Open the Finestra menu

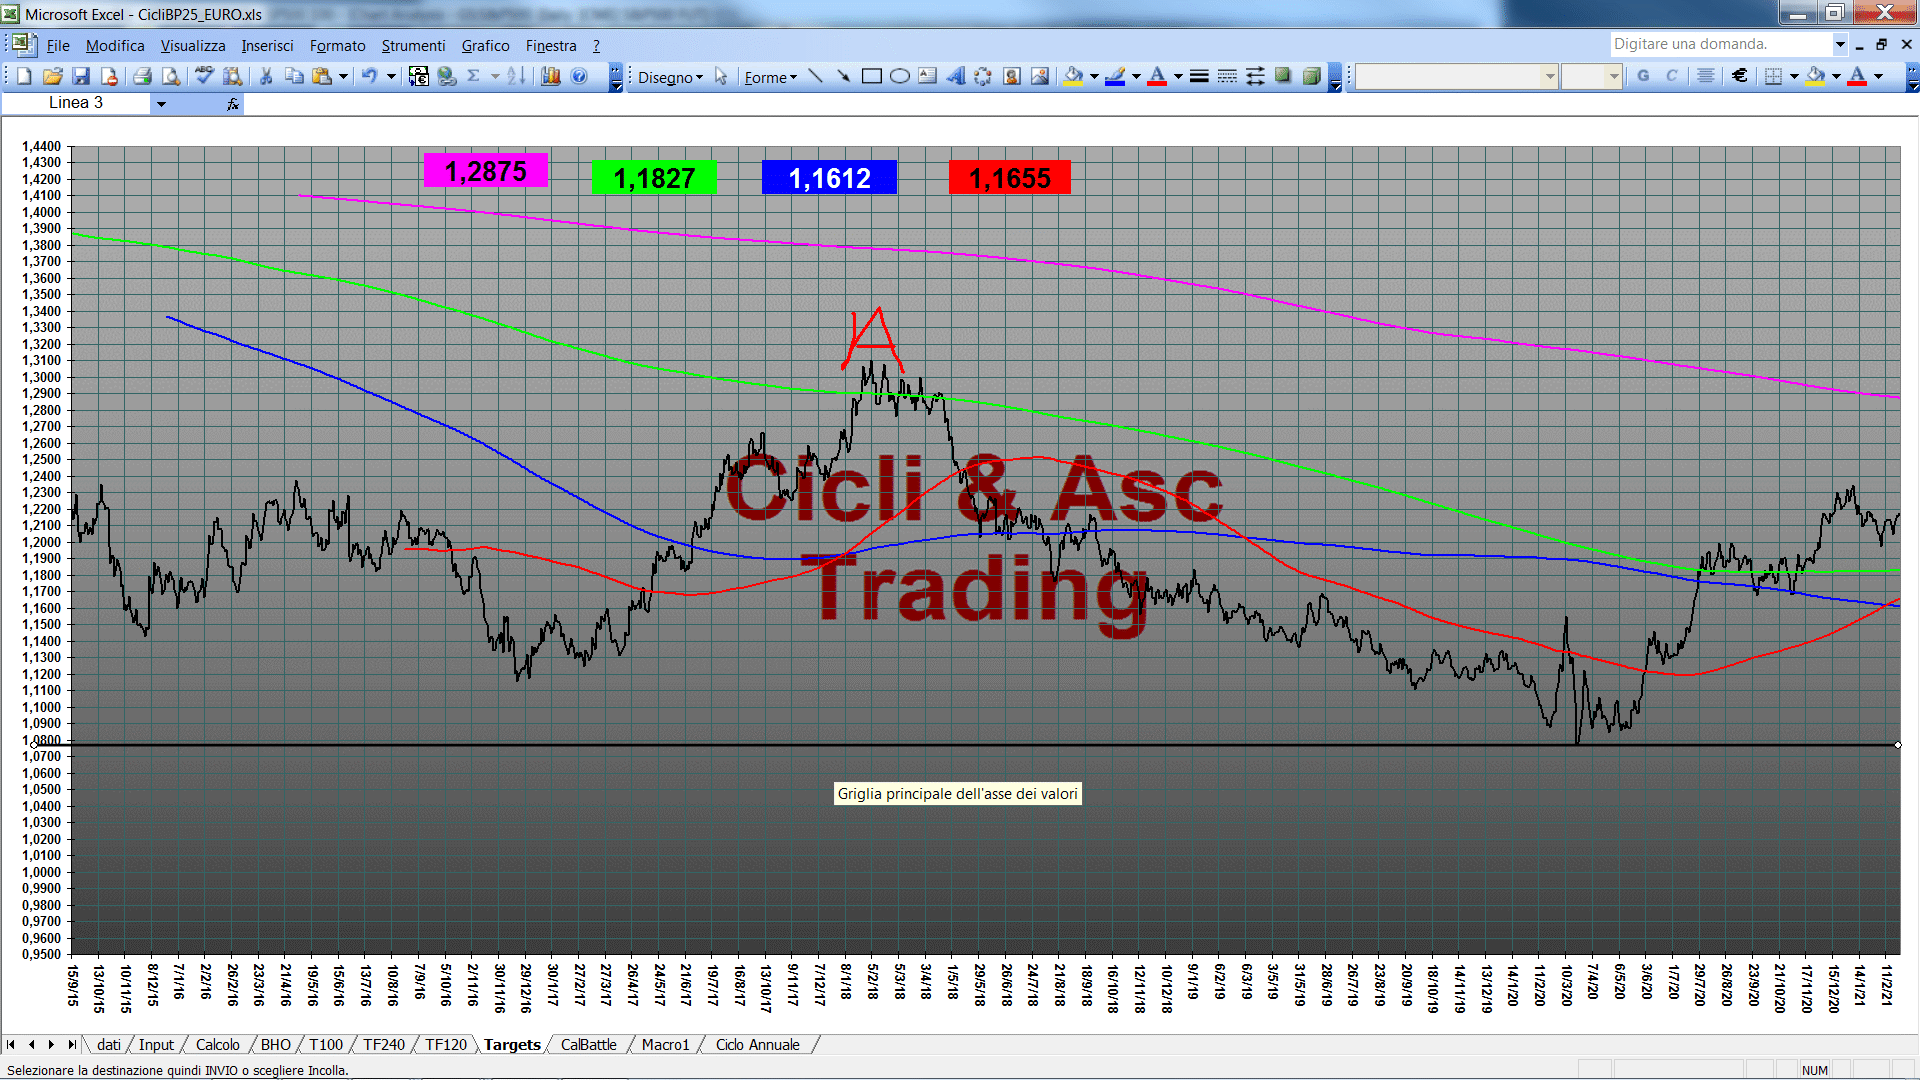(551, 45)
